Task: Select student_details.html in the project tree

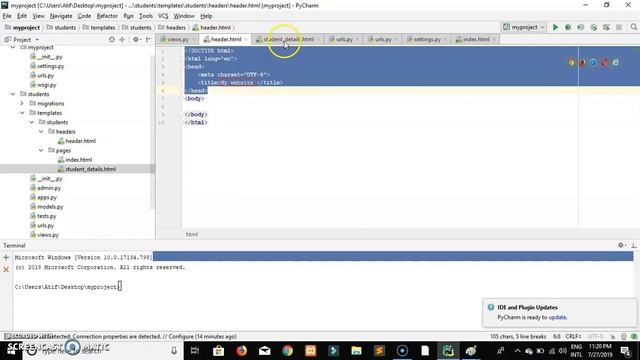Action: point(90,169)
